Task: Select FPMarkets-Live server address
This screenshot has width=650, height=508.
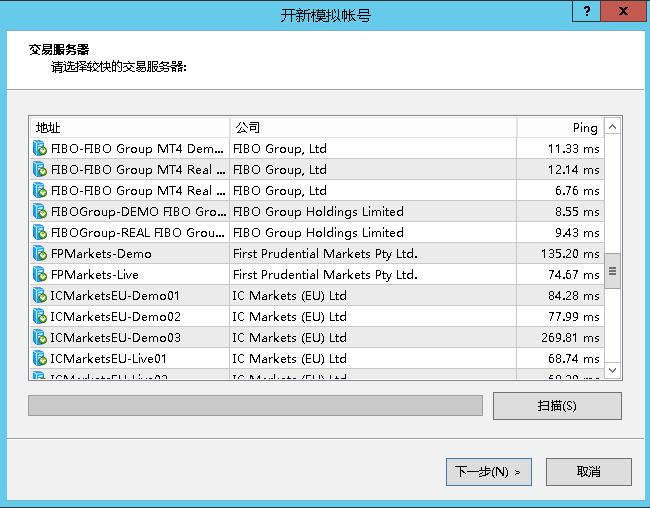Action: click(x=95, y=275)
